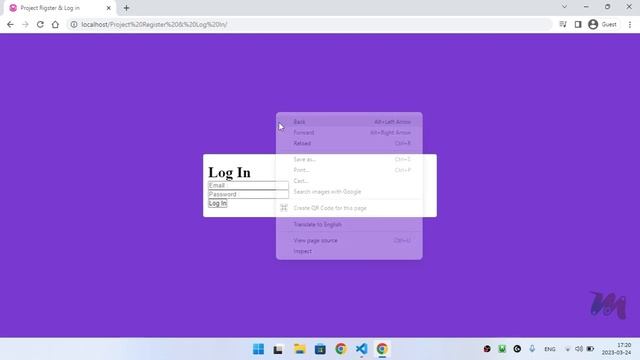This screenshot has width=640, height=360.
Task: Choose Save as... in the context menu
Action: 349,159
